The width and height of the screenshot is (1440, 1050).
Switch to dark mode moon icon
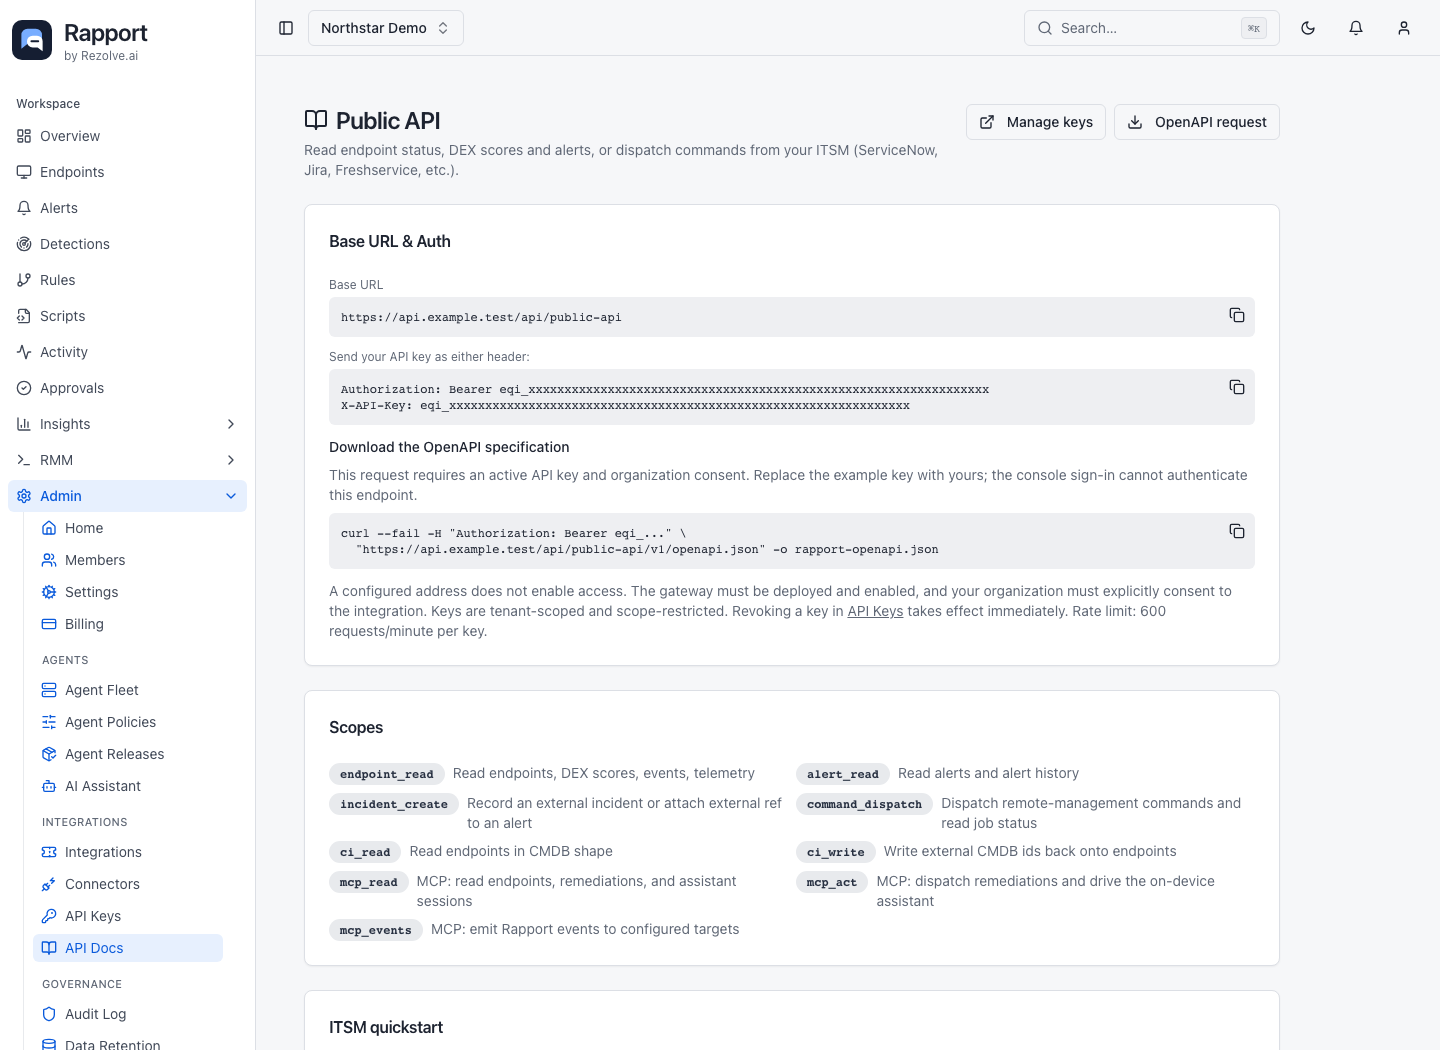pos(1308,28)
